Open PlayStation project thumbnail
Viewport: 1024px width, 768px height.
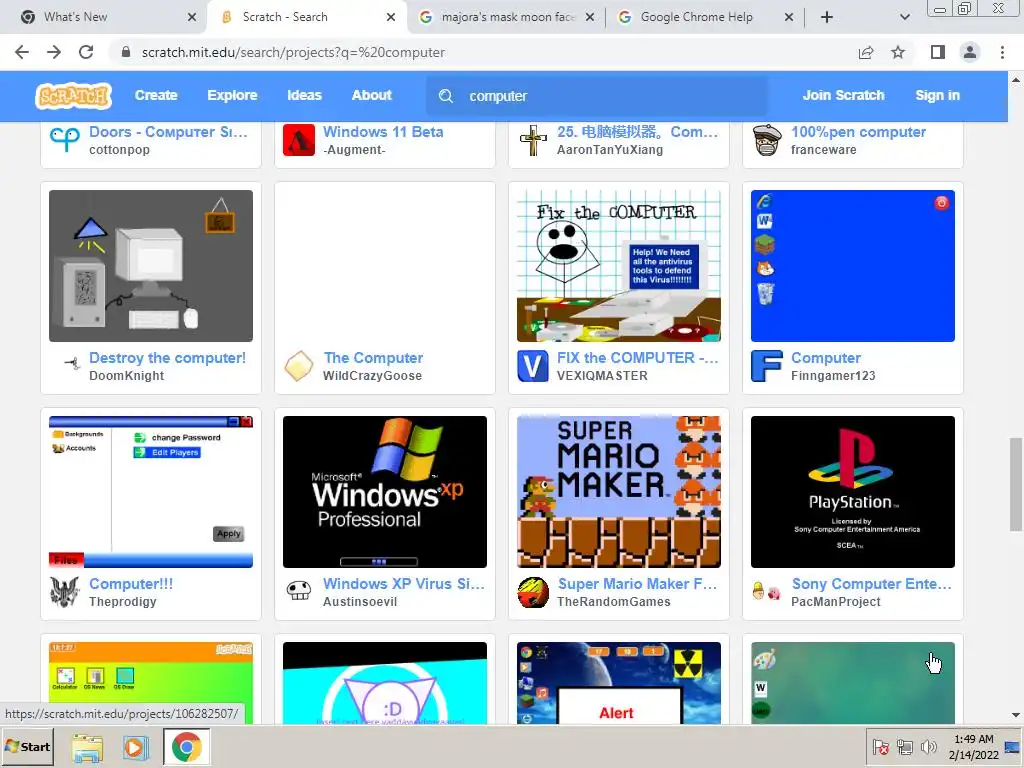point(852,492)
